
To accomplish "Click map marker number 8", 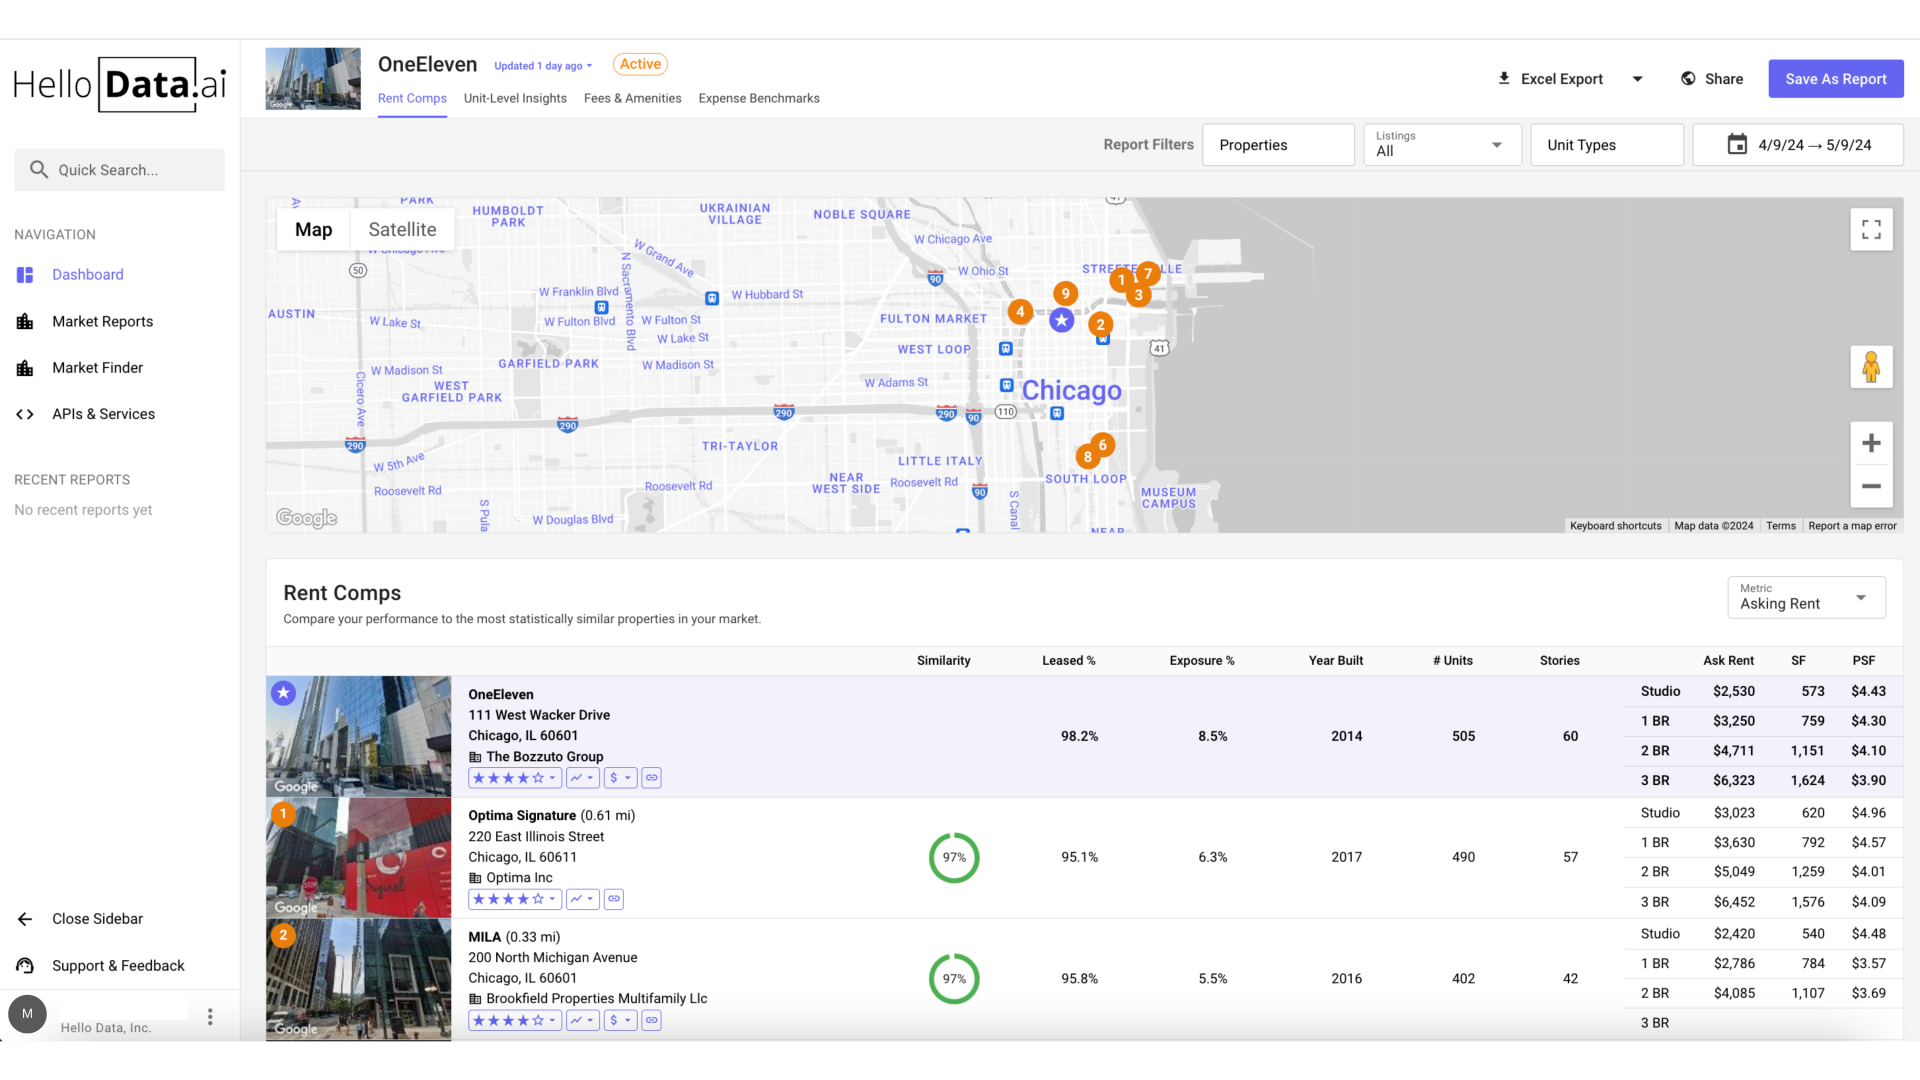I will coord(1087,457).
